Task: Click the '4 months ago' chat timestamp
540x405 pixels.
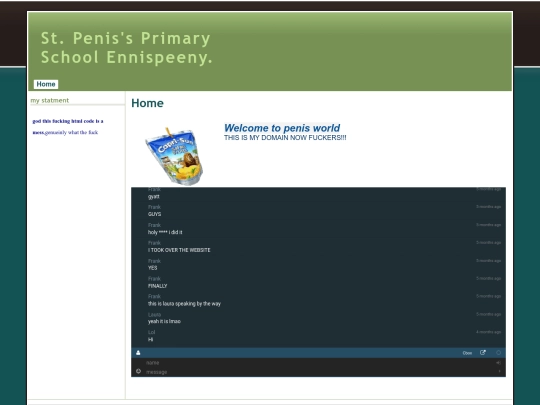Action: (488, 332)
